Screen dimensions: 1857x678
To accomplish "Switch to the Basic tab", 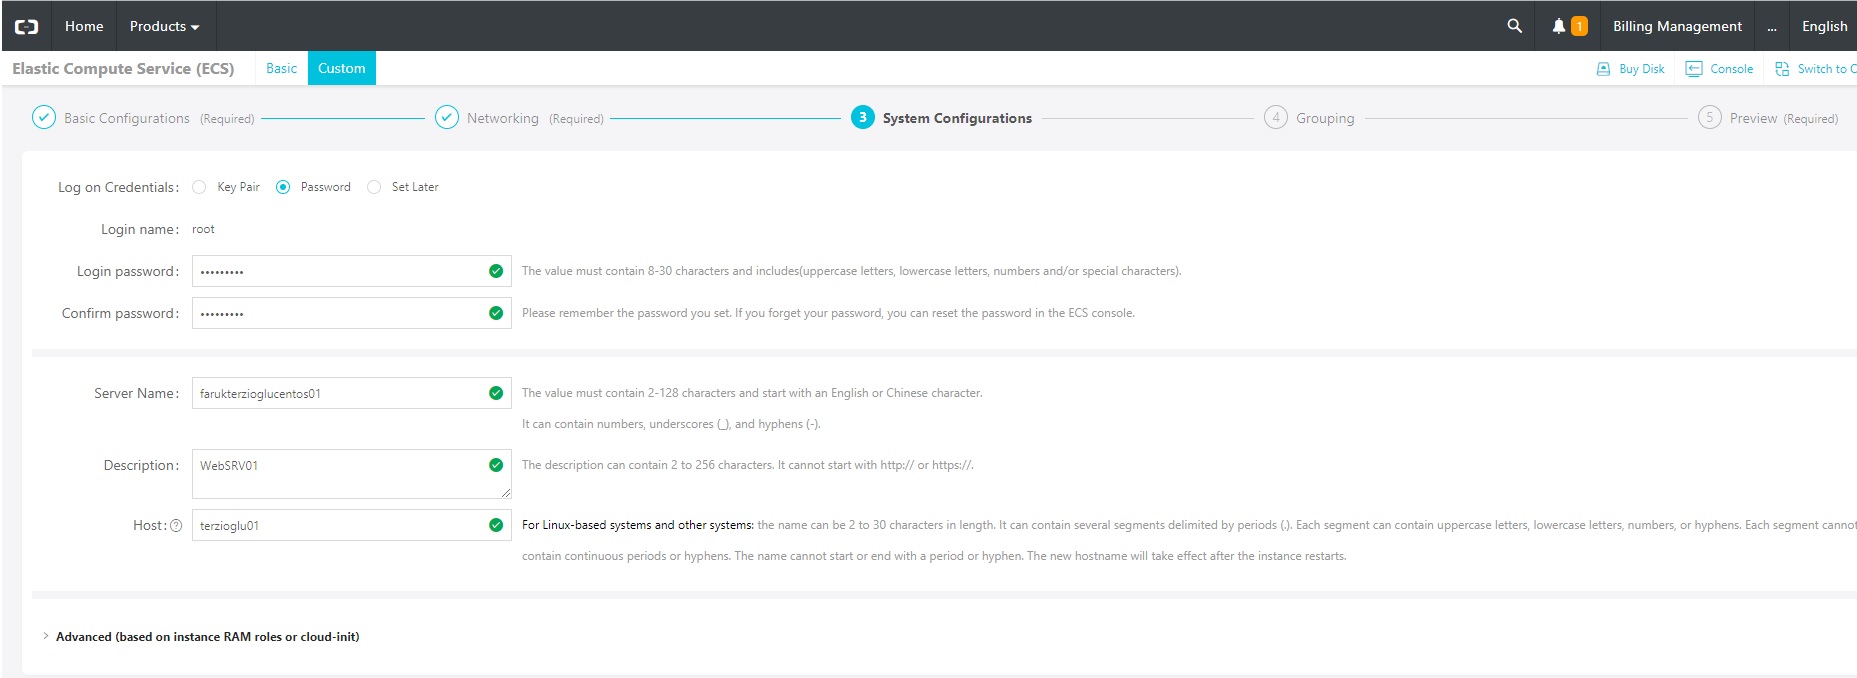I will (281, 68).
